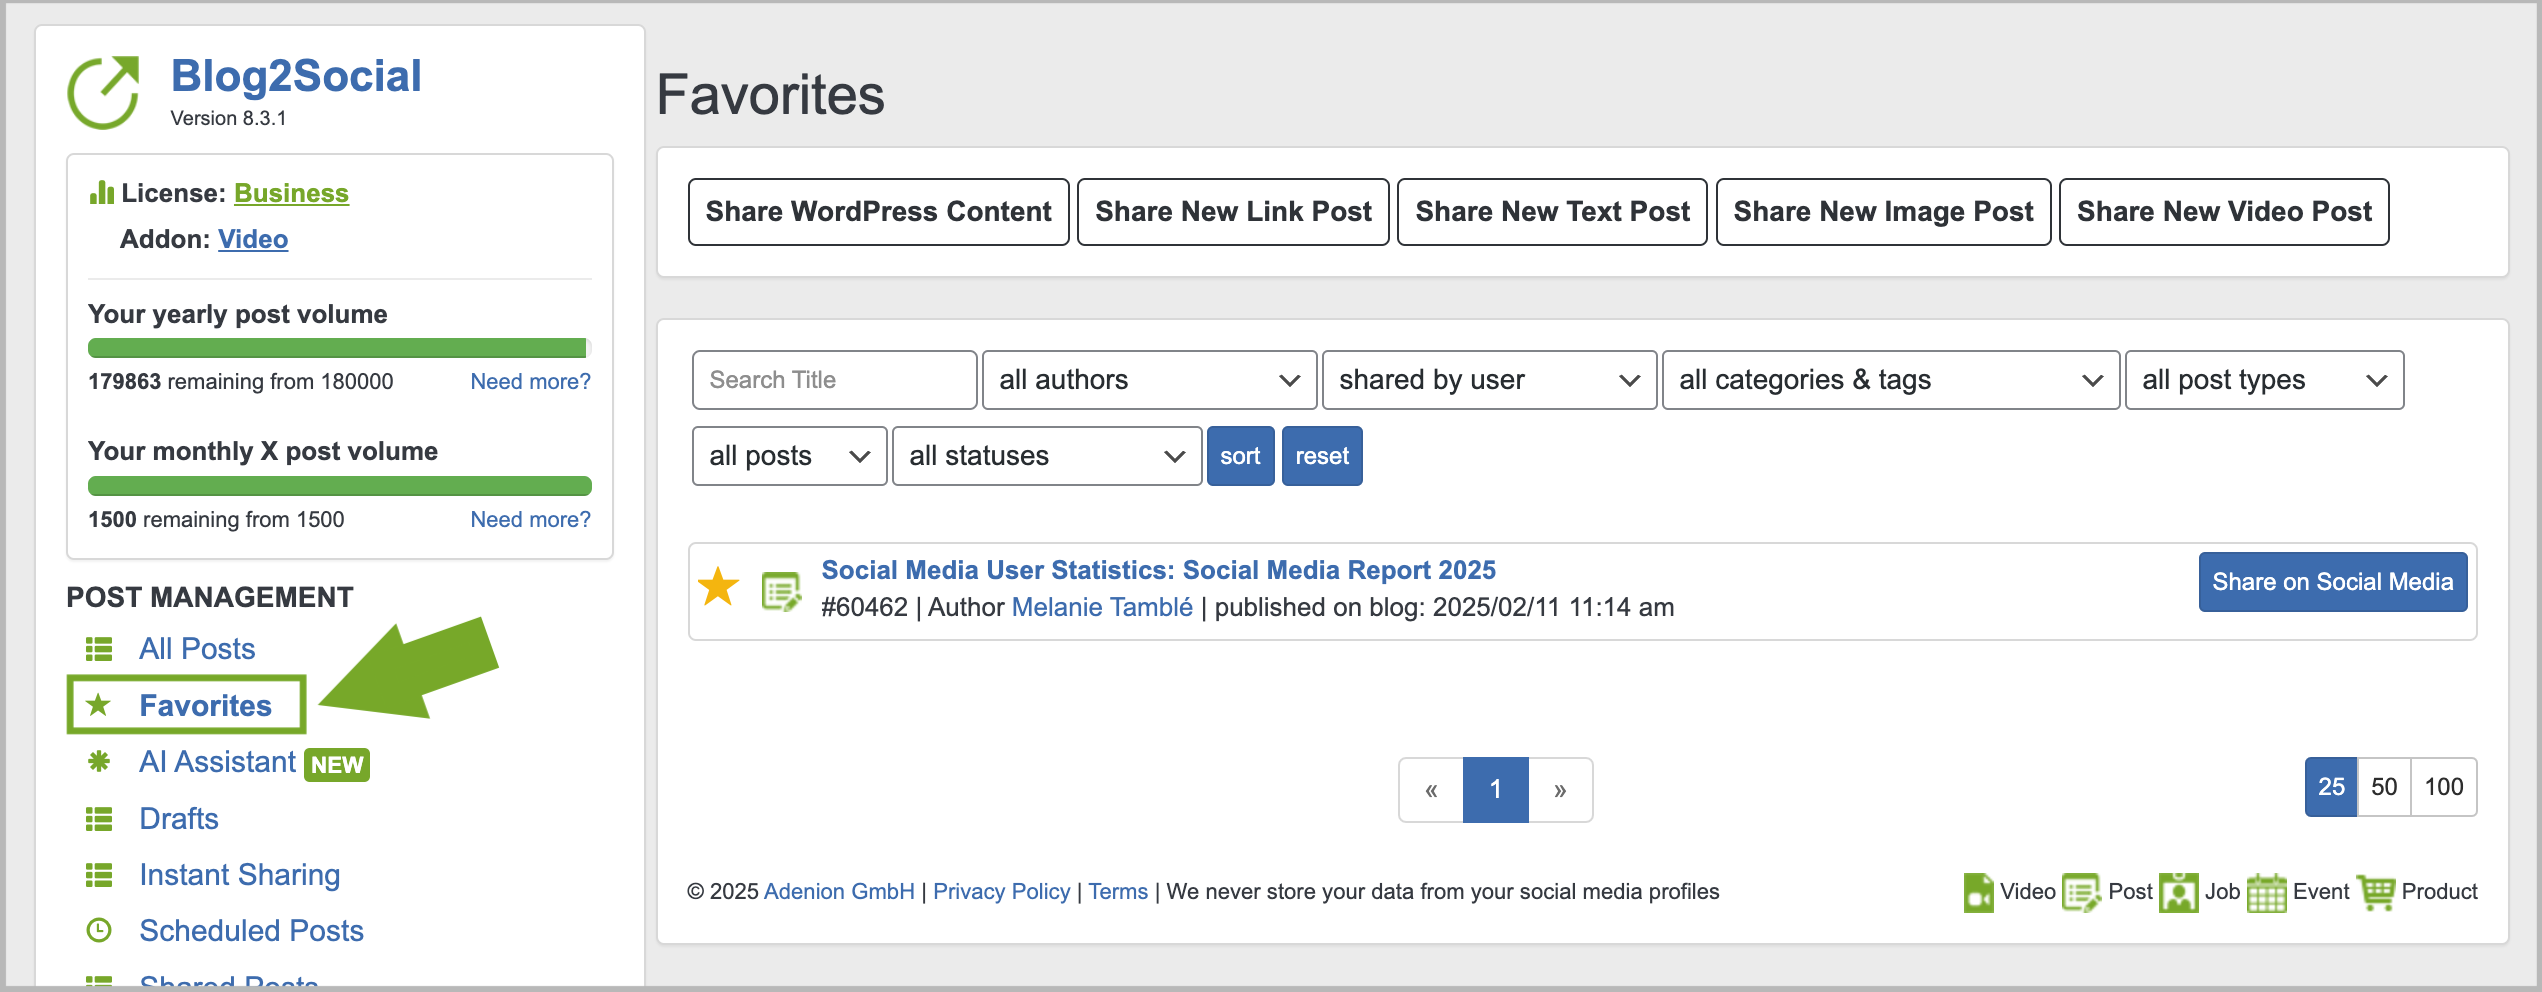
Task: Go to Drafts in sidebar
Action: pyautogui.click(x=178, y=819)
